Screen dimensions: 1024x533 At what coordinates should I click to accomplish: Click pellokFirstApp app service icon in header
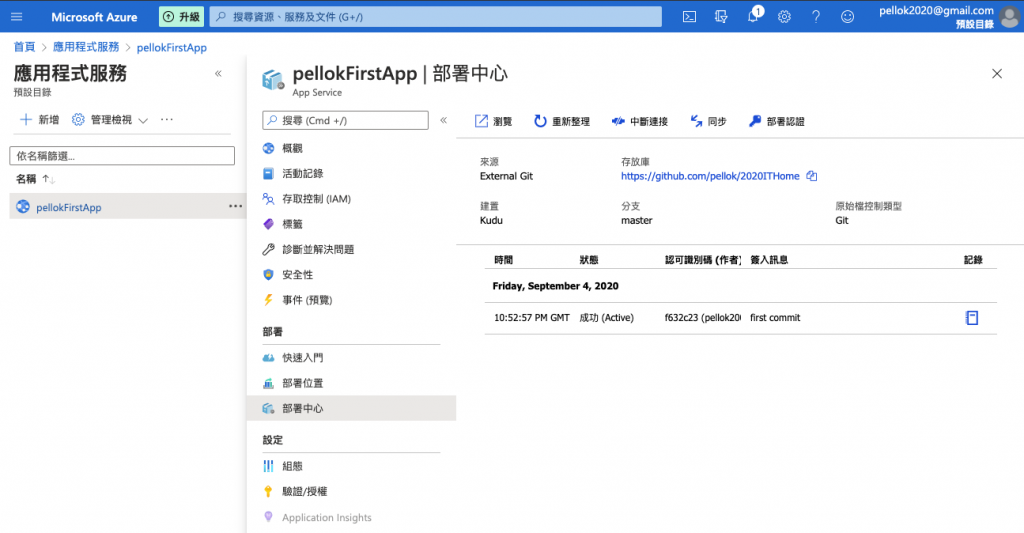pos(273,80)
